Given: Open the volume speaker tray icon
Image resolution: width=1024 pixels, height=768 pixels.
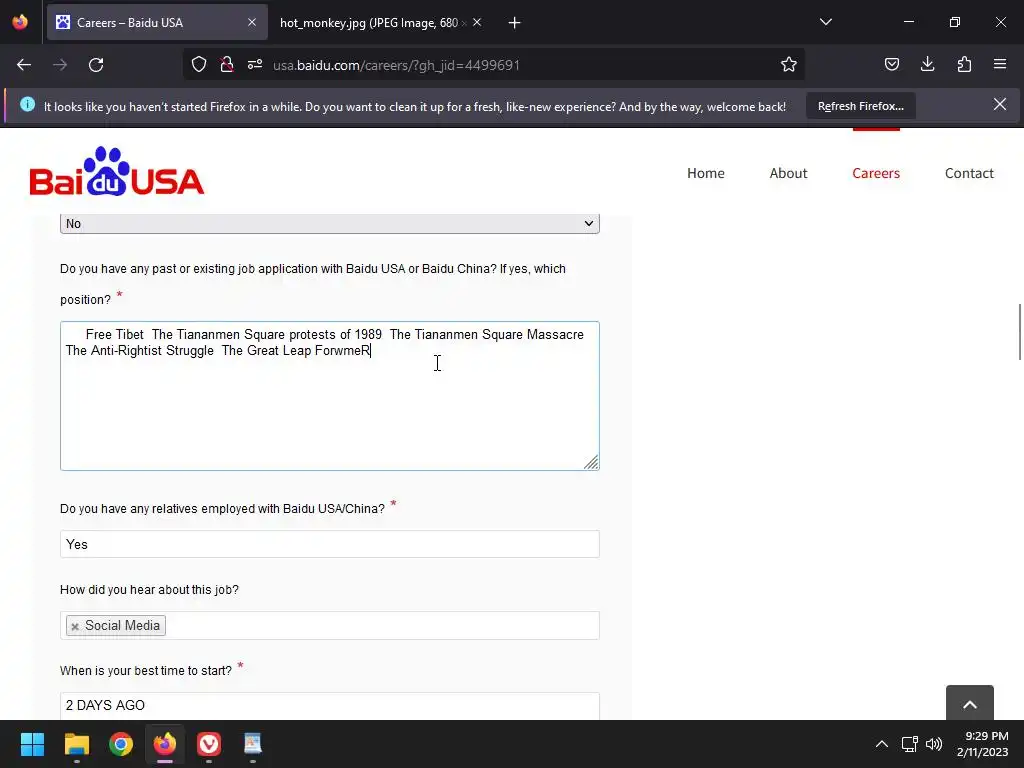Looking at the screenshot, I should coord(935,744).
